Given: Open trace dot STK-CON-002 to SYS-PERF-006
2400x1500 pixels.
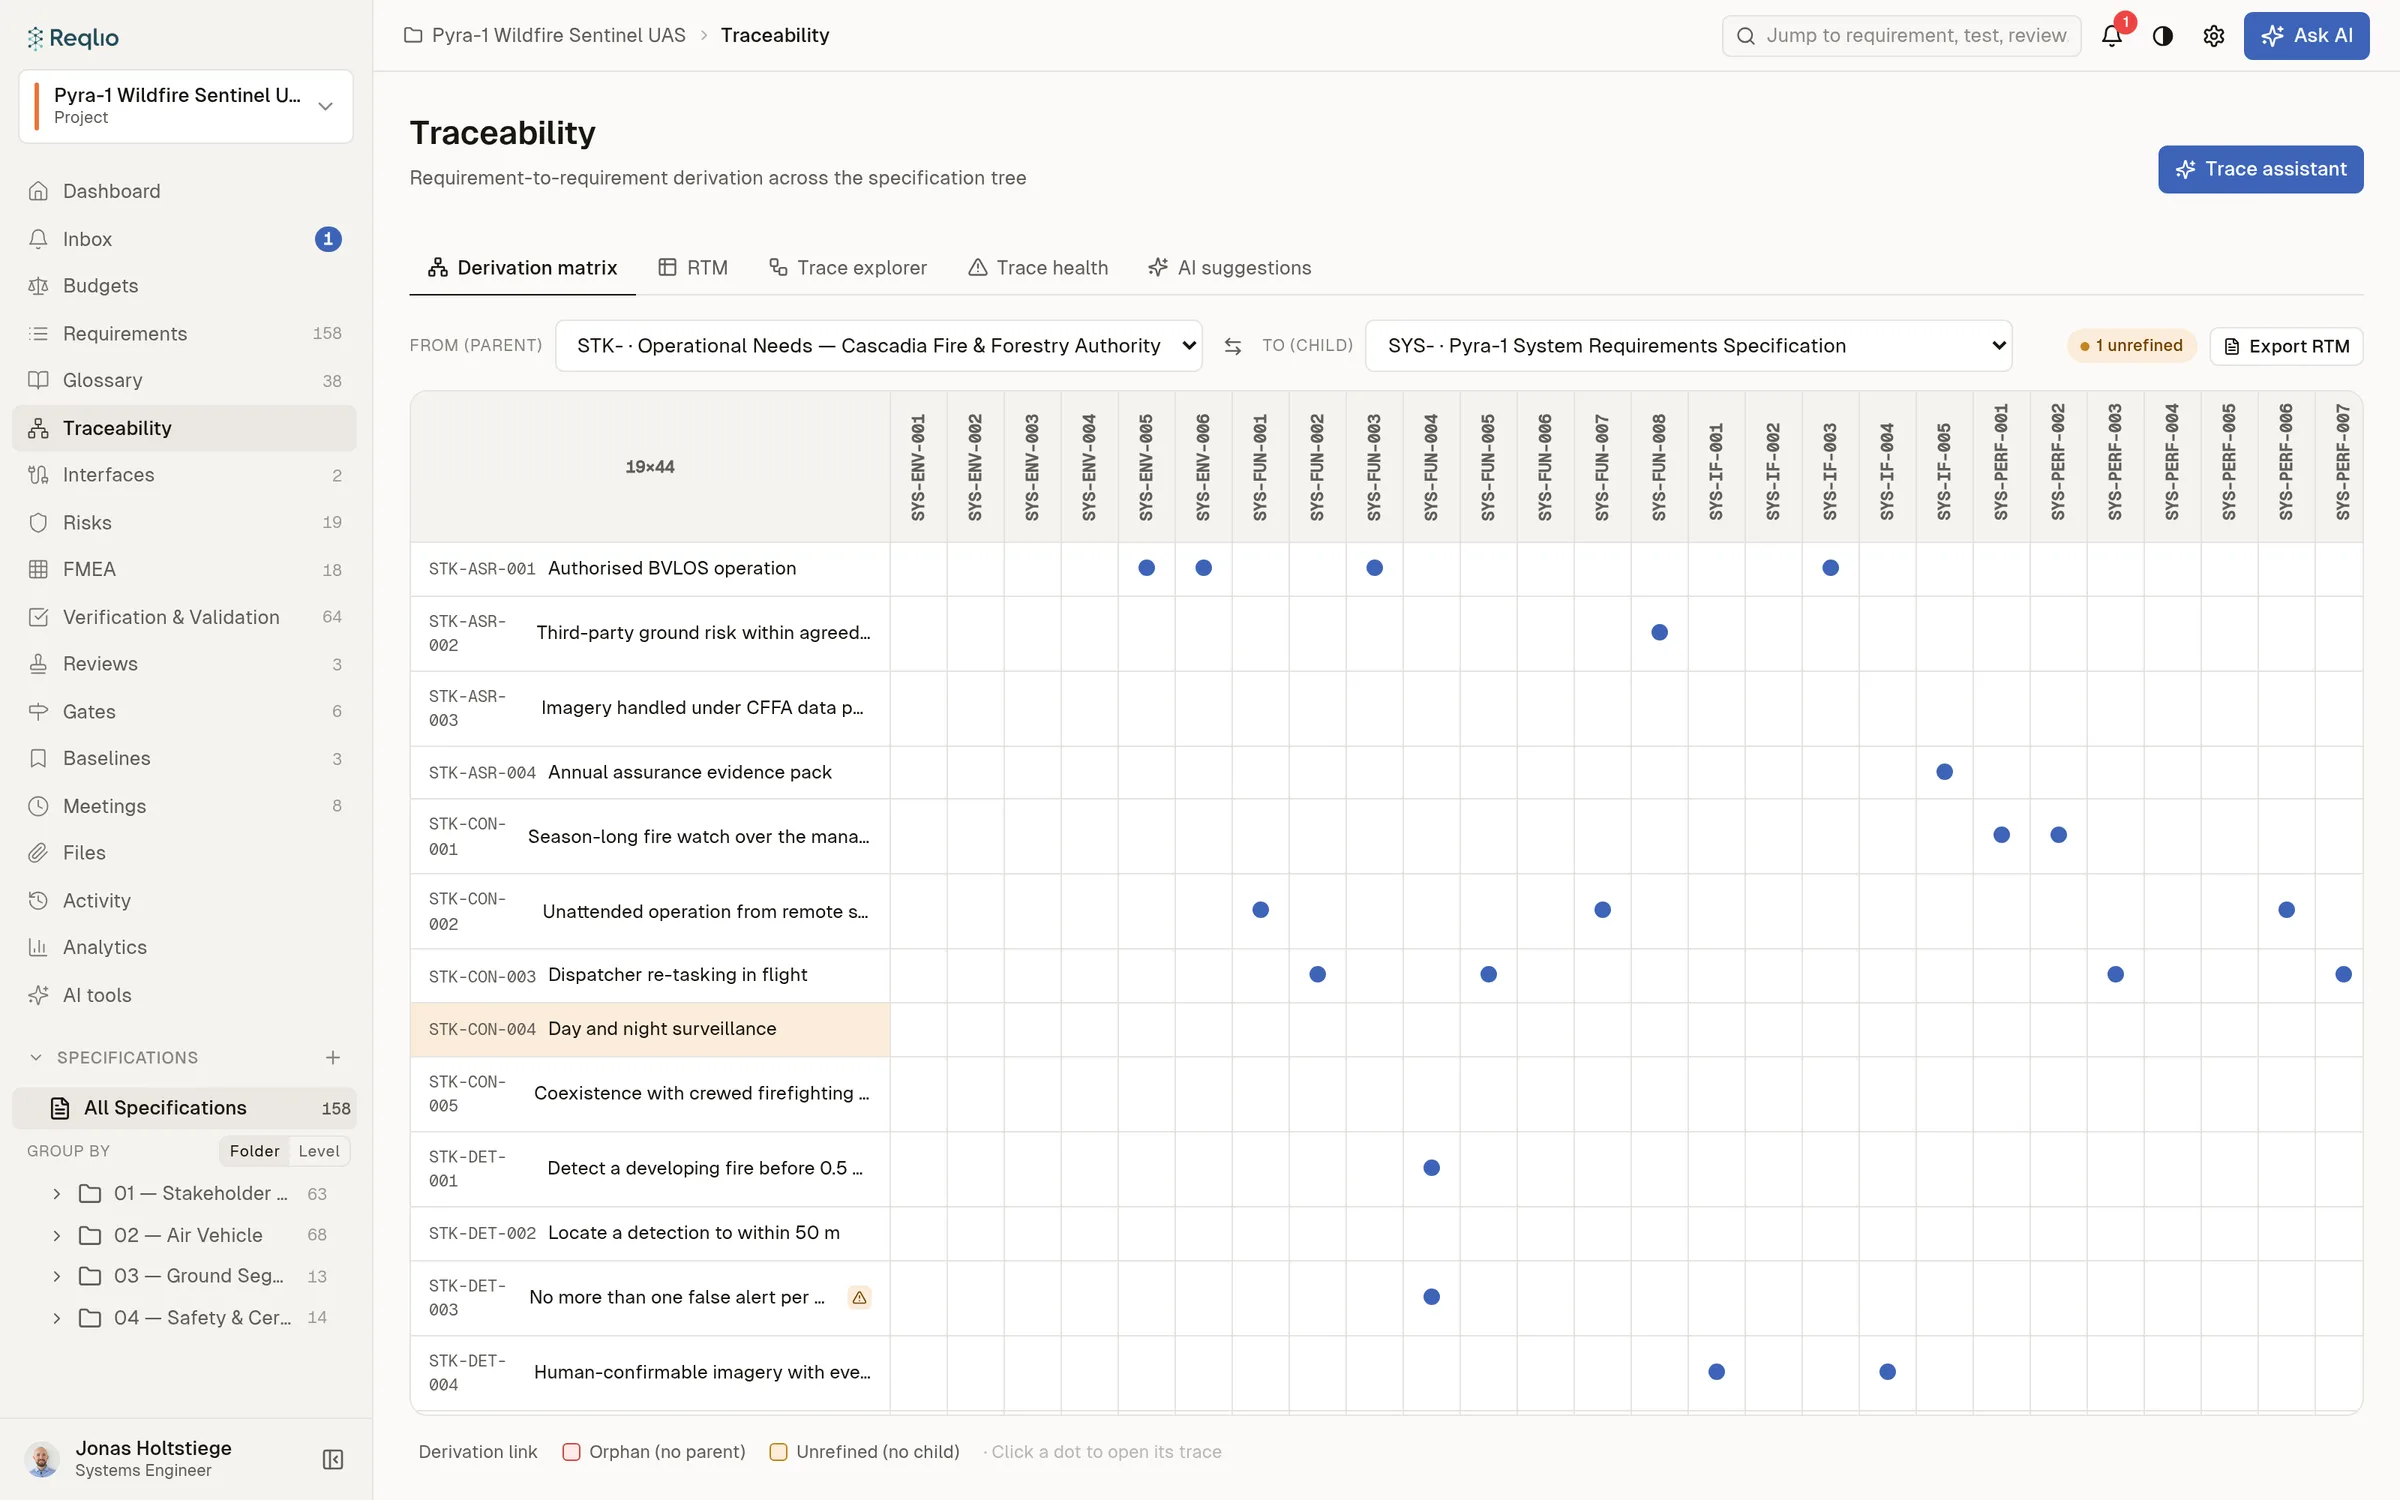Looking at the screenshot, I should (2286, 910).
